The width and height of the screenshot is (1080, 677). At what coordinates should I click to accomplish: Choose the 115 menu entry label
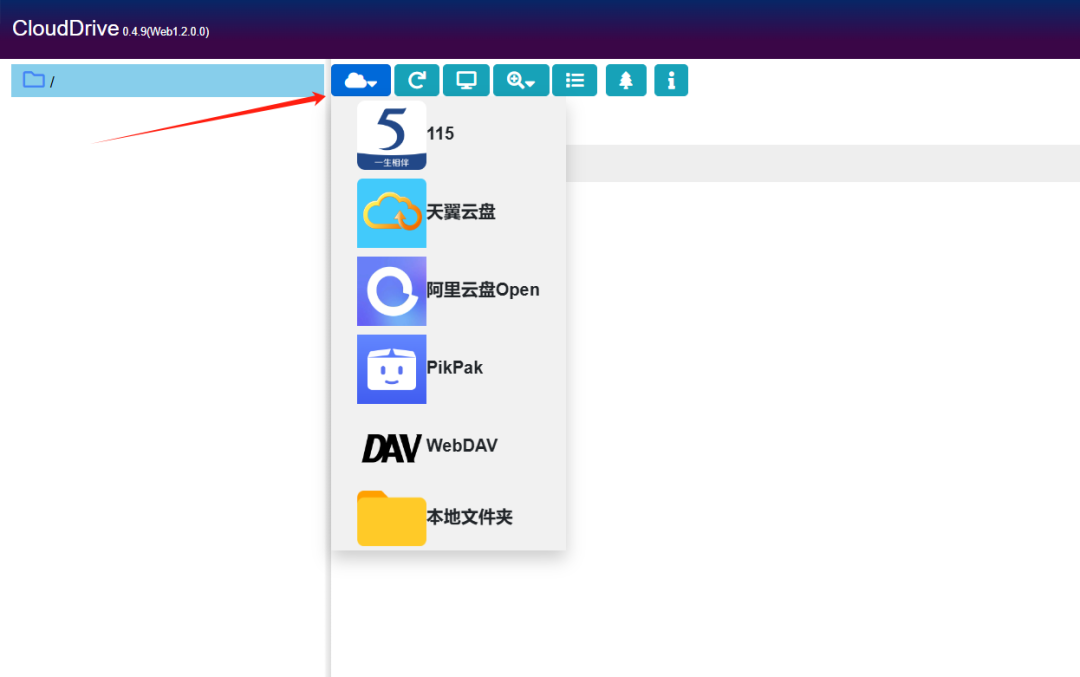[x=440, y=134]
